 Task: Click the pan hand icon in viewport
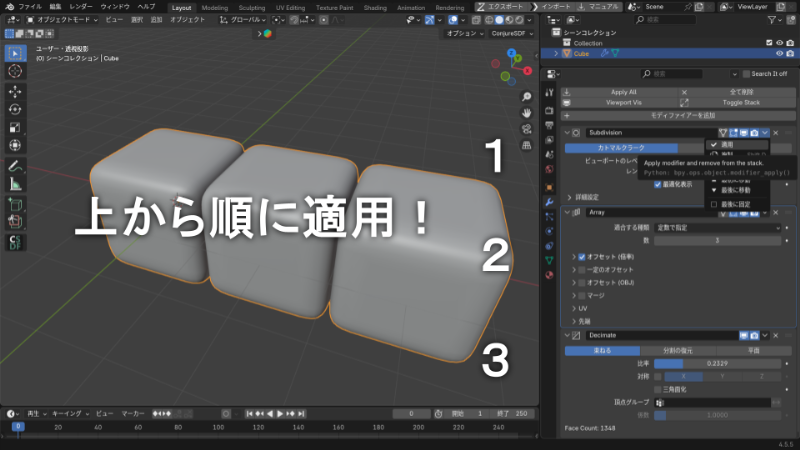click(527, 113)
